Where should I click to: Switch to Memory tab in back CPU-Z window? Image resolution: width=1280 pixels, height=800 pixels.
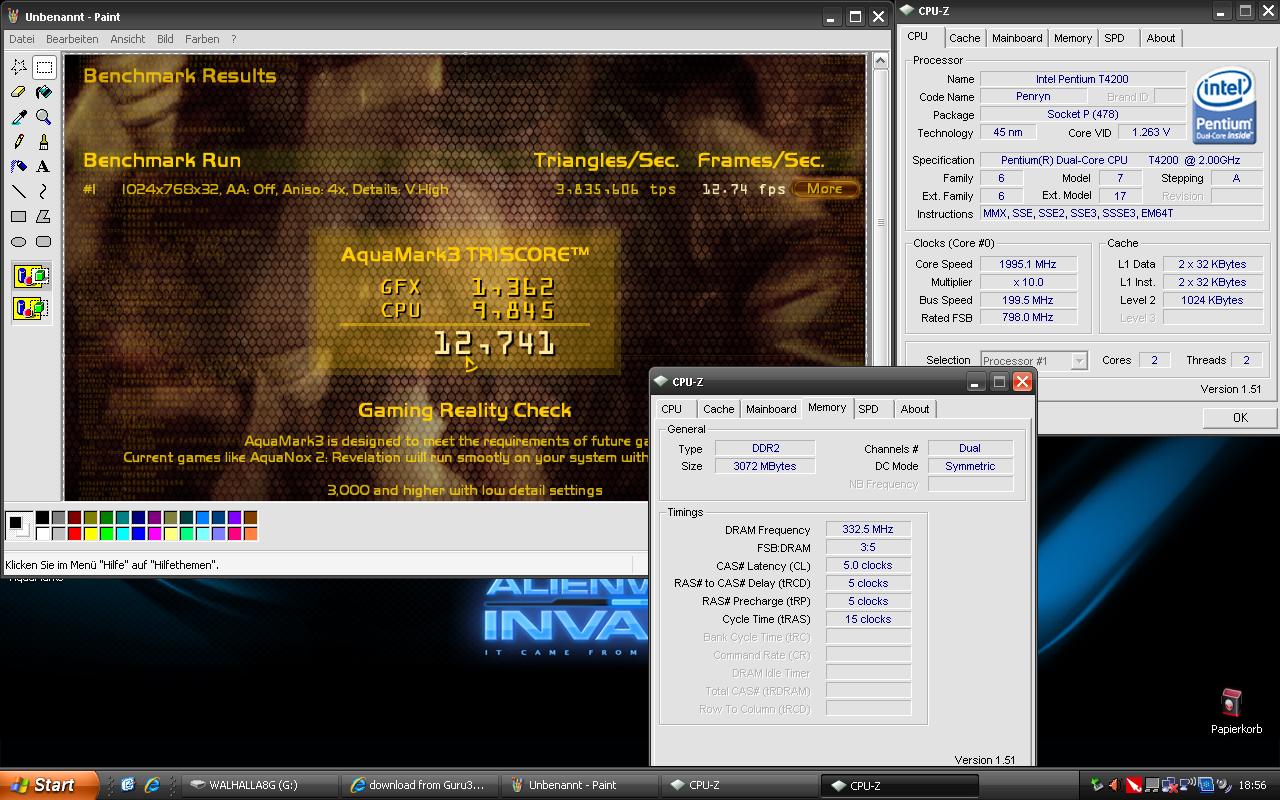tap(1073, 38)
